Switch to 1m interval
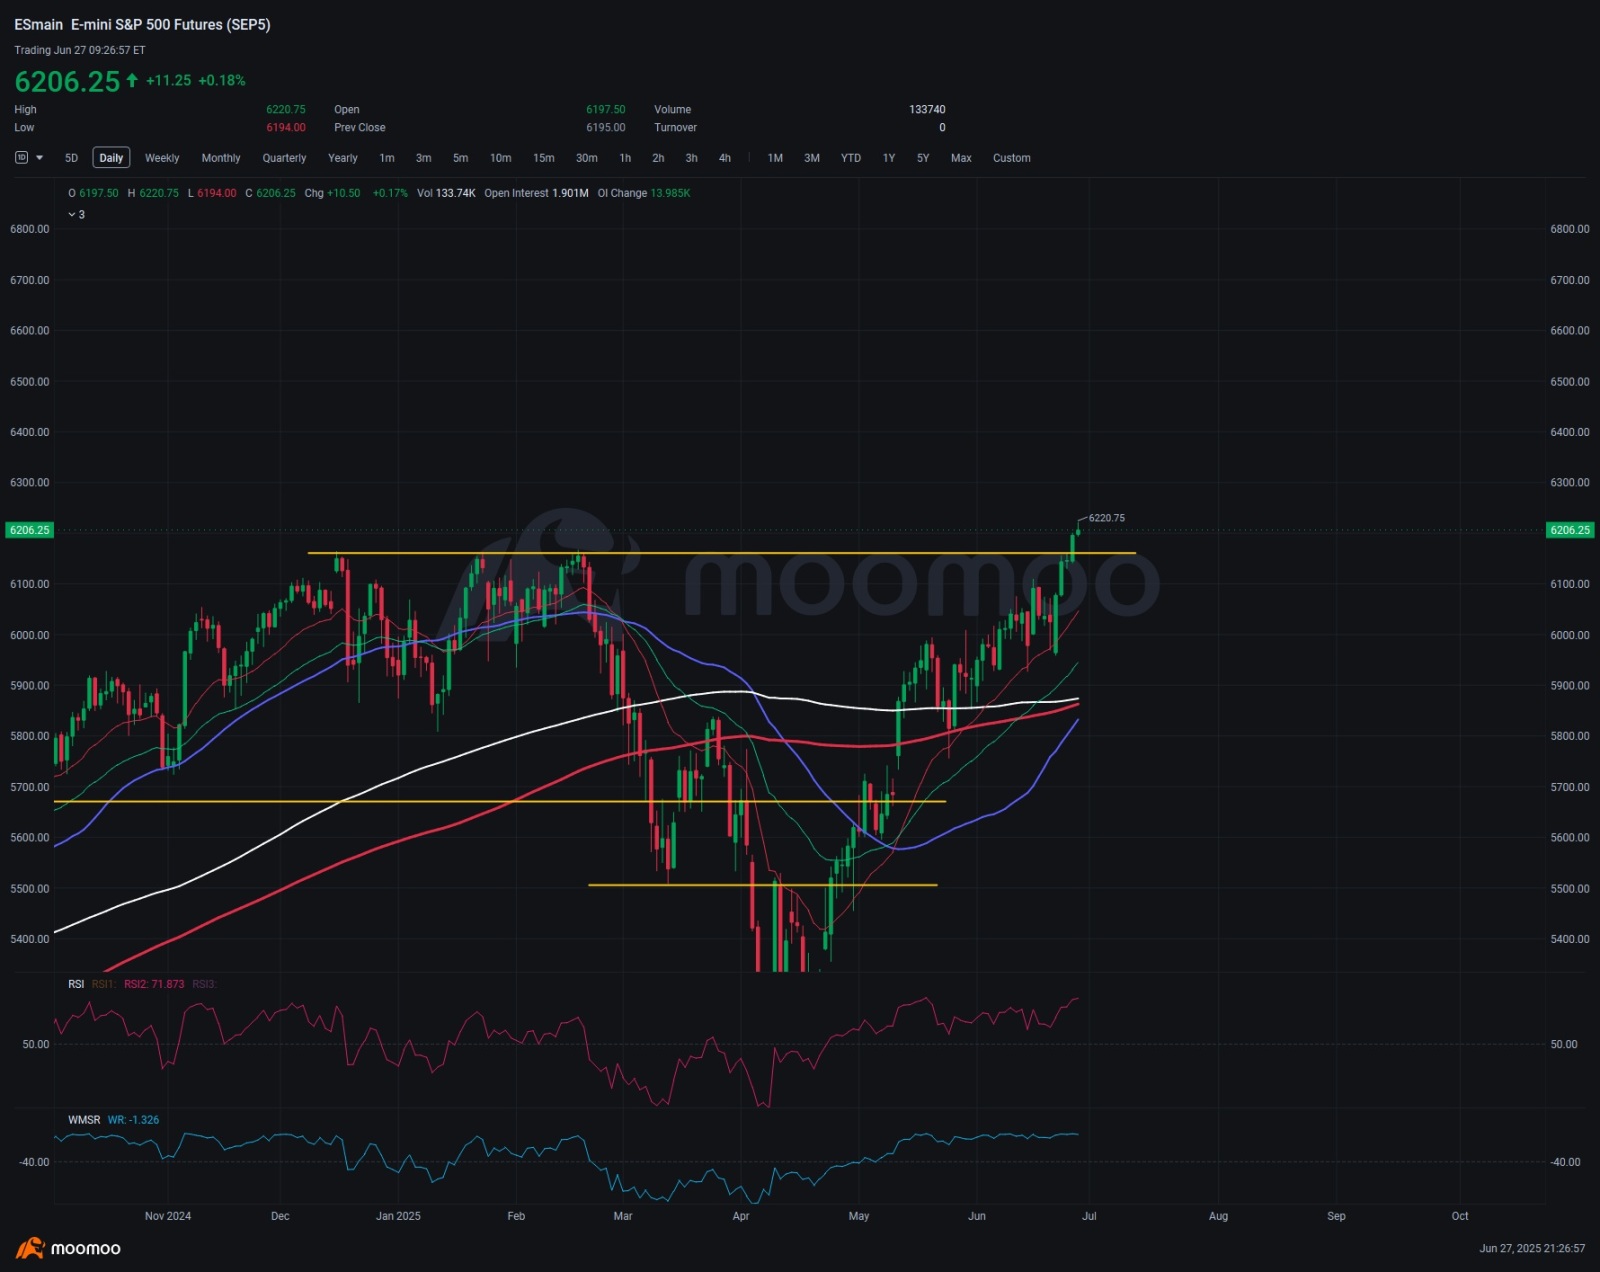 pyautogui.click(x=387, y=158)
